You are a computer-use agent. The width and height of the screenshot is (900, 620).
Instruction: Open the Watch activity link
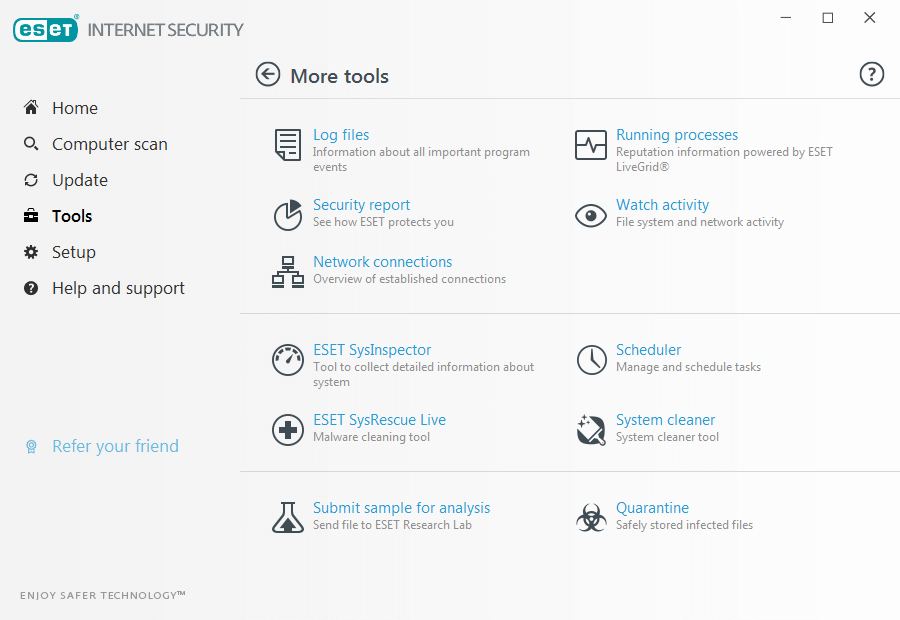662,205
